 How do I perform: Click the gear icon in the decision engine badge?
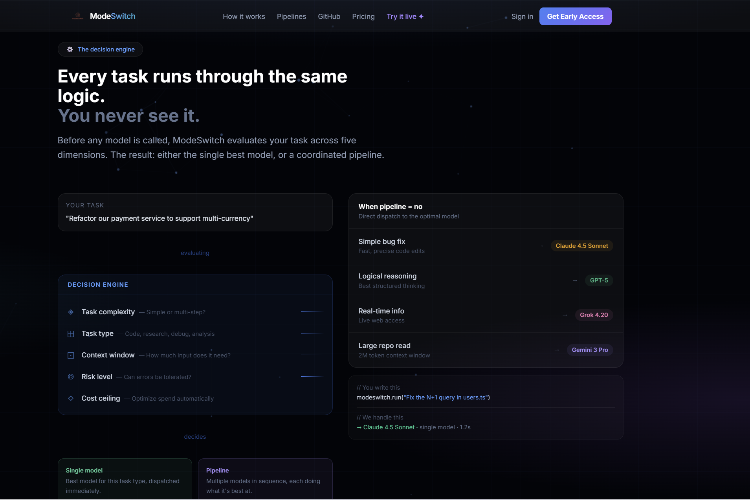click(x=70, y=49)
